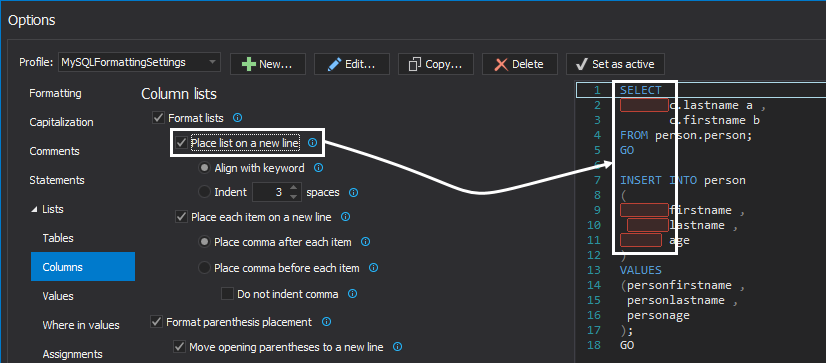Viewport: 826px width, 363px height.
Task: Select Values under Lists
Action: (58, 296)
